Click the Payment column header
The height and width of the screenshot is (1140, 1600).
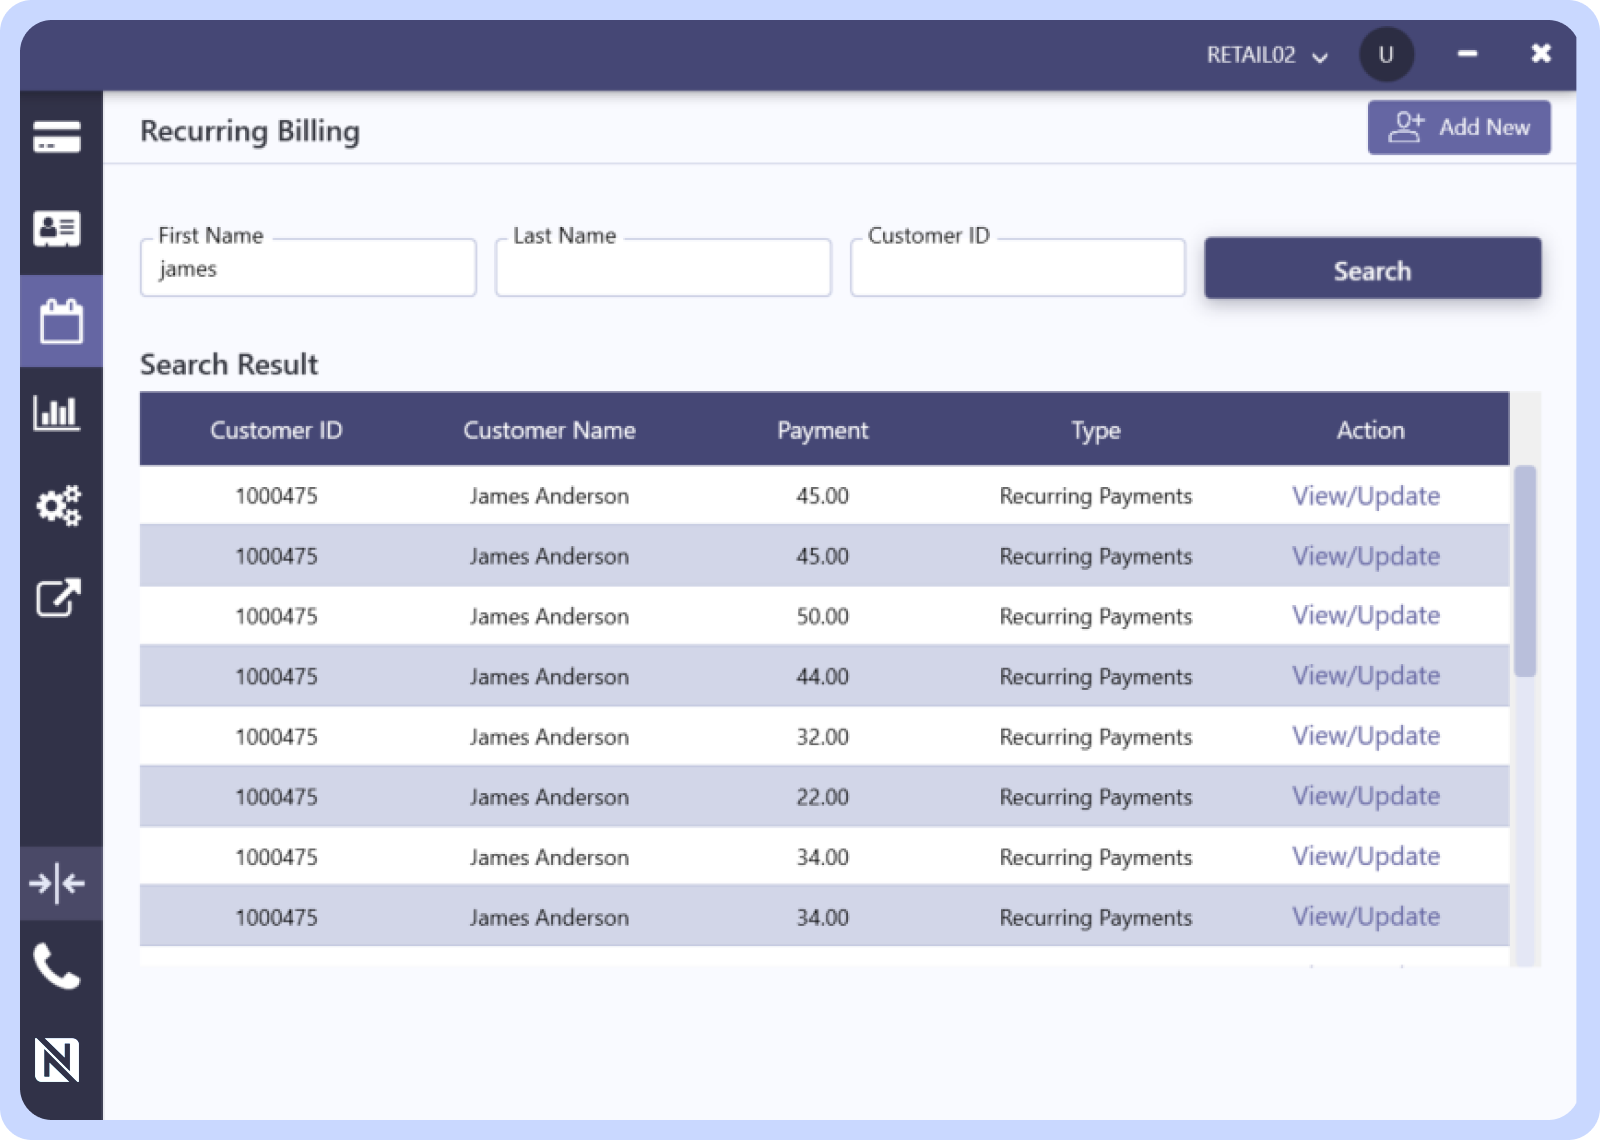click(823, 430)
